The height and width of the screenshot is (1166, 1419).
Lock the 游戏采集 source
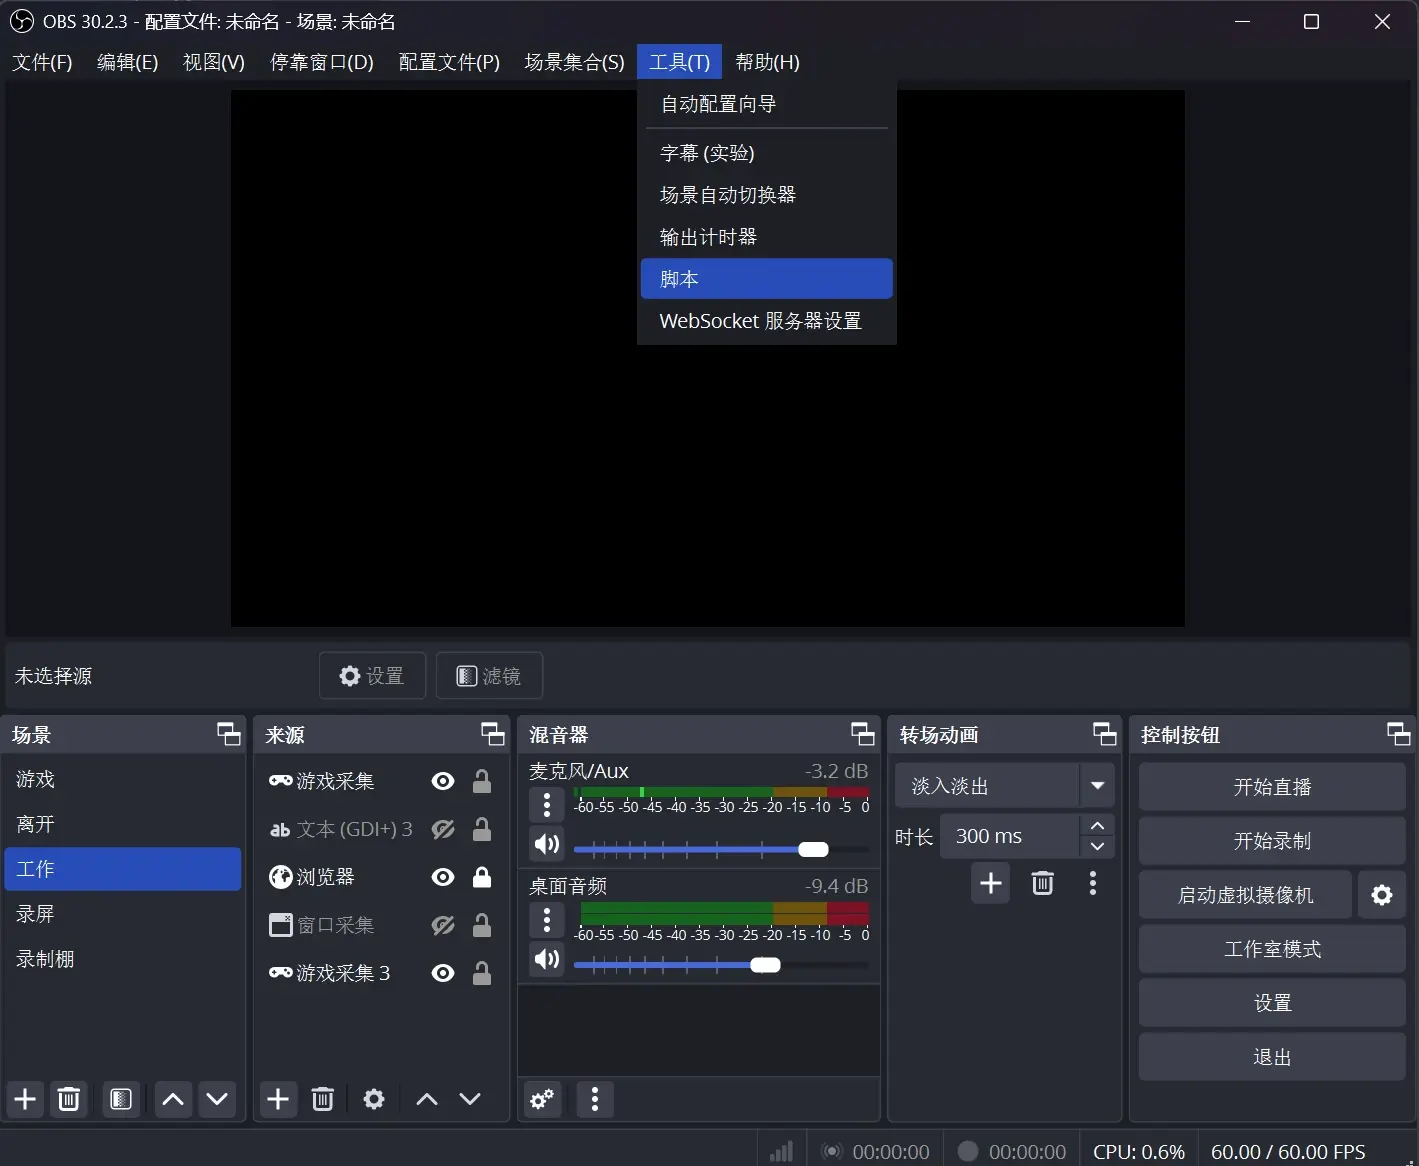[482, 781]
